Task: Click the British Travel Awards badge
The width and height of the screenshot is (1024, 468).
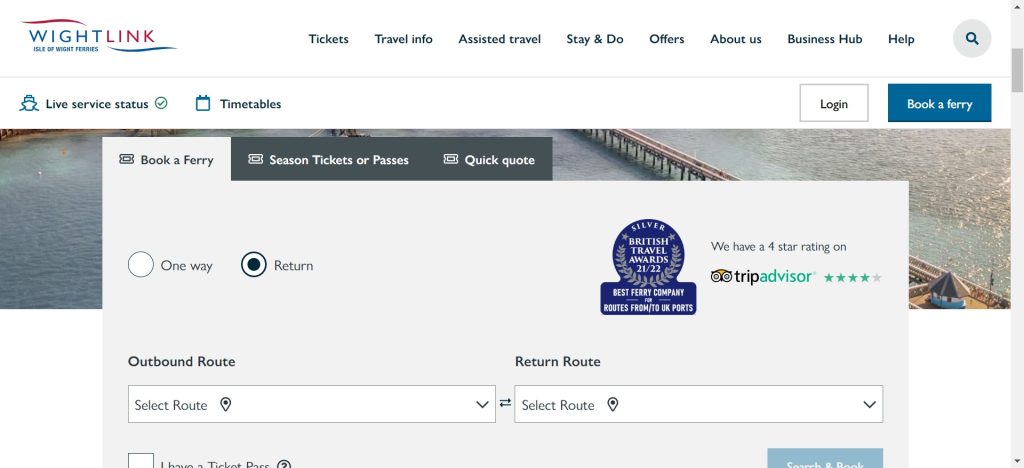Action: coord(648,267)
